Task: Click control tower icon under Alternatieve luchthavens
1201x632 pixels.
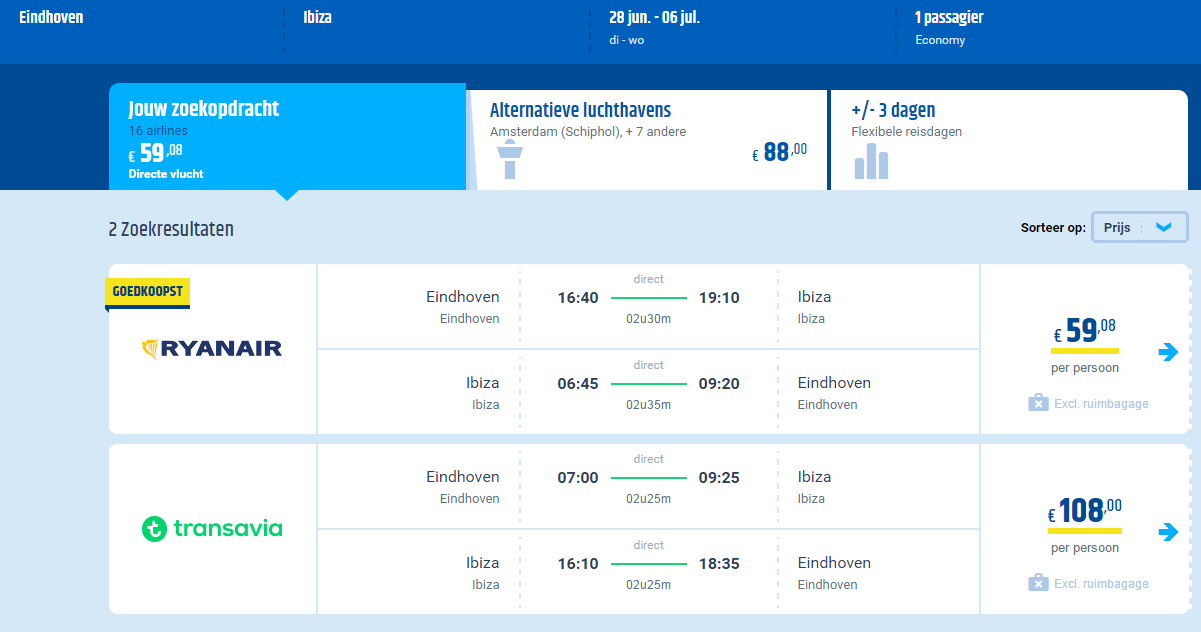Action: click(510, 160)
